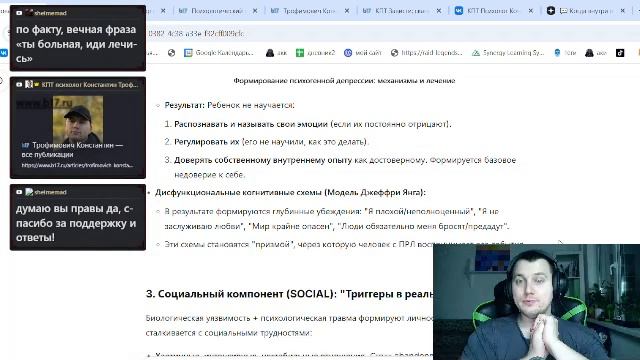Click 'Результат: Ребенок не научается' line

(229, 105)
